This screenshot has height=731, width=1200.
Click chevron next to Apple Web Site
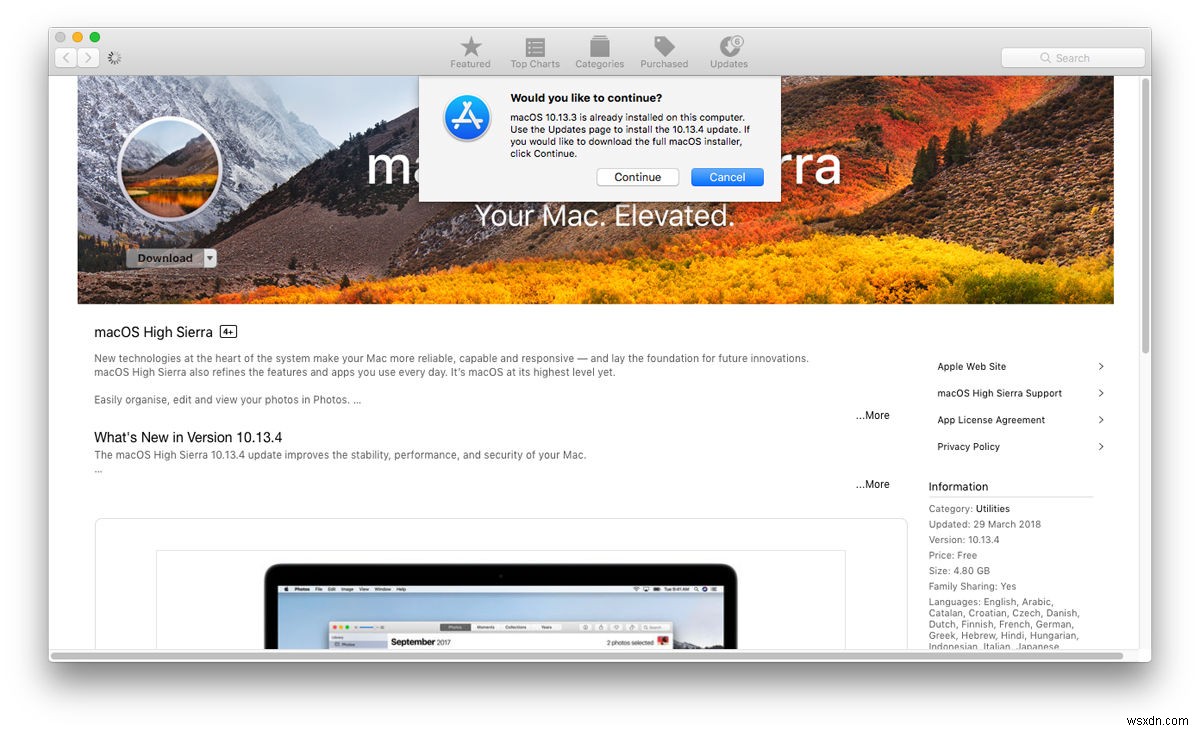(x=1101, y=367)
